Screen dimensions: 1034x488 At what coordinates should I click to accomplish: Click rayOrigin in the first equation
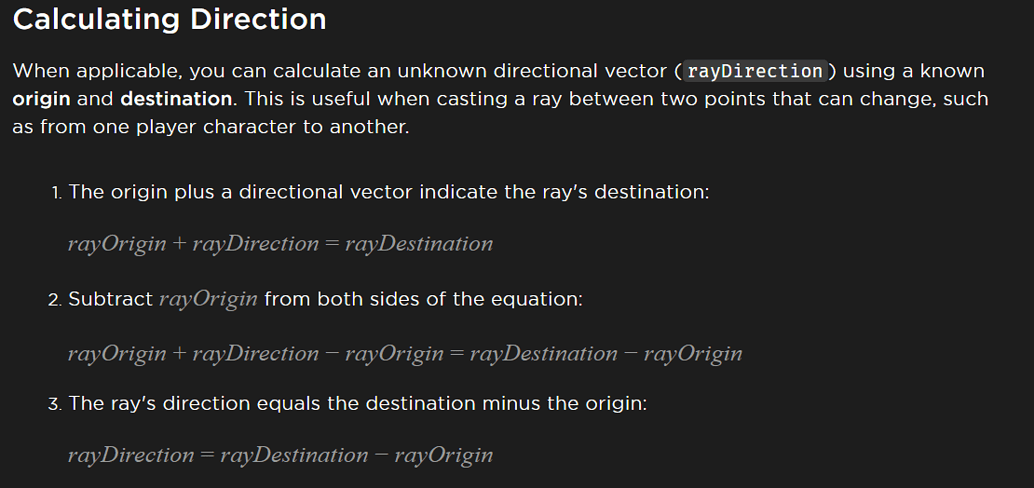[x=117, y=244]
